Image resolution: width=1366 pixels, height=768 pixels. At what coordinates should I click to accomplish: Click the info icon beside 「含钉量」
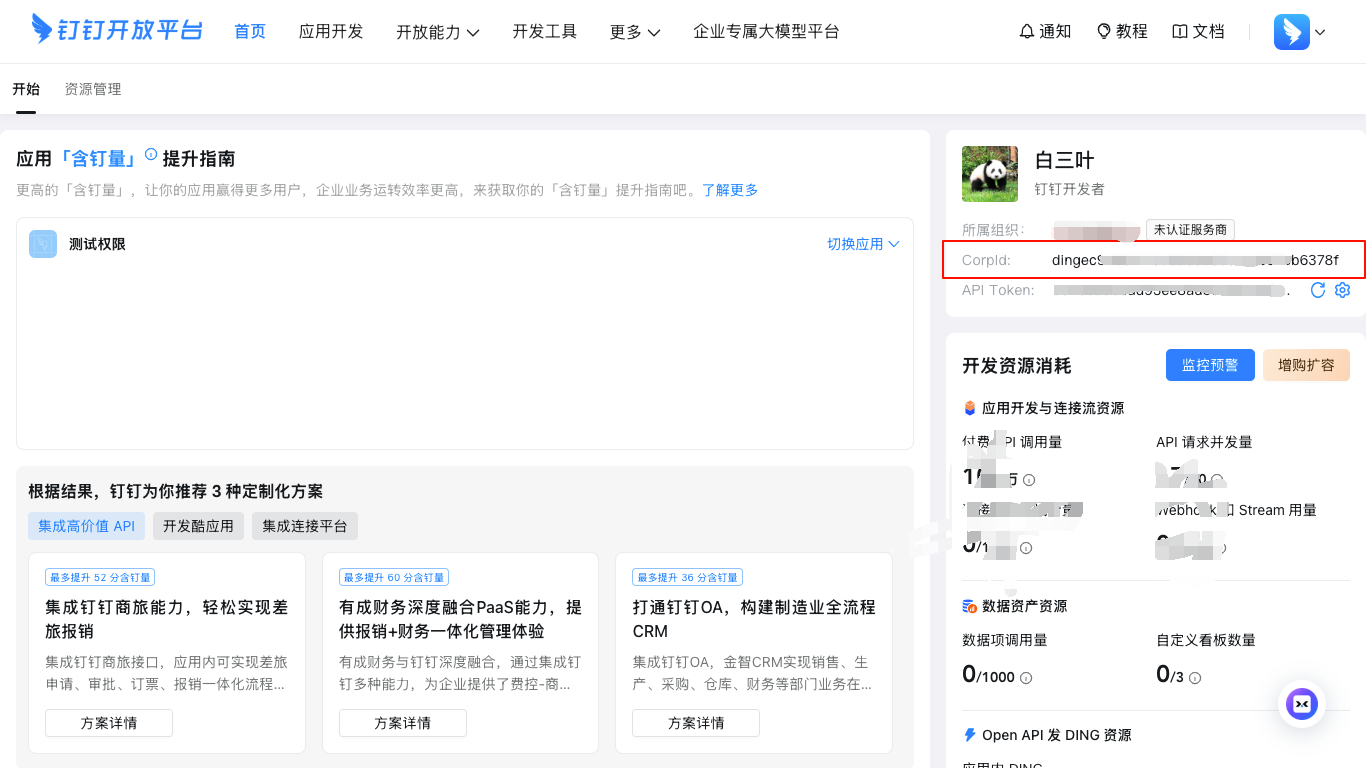[x=151, y=154]
